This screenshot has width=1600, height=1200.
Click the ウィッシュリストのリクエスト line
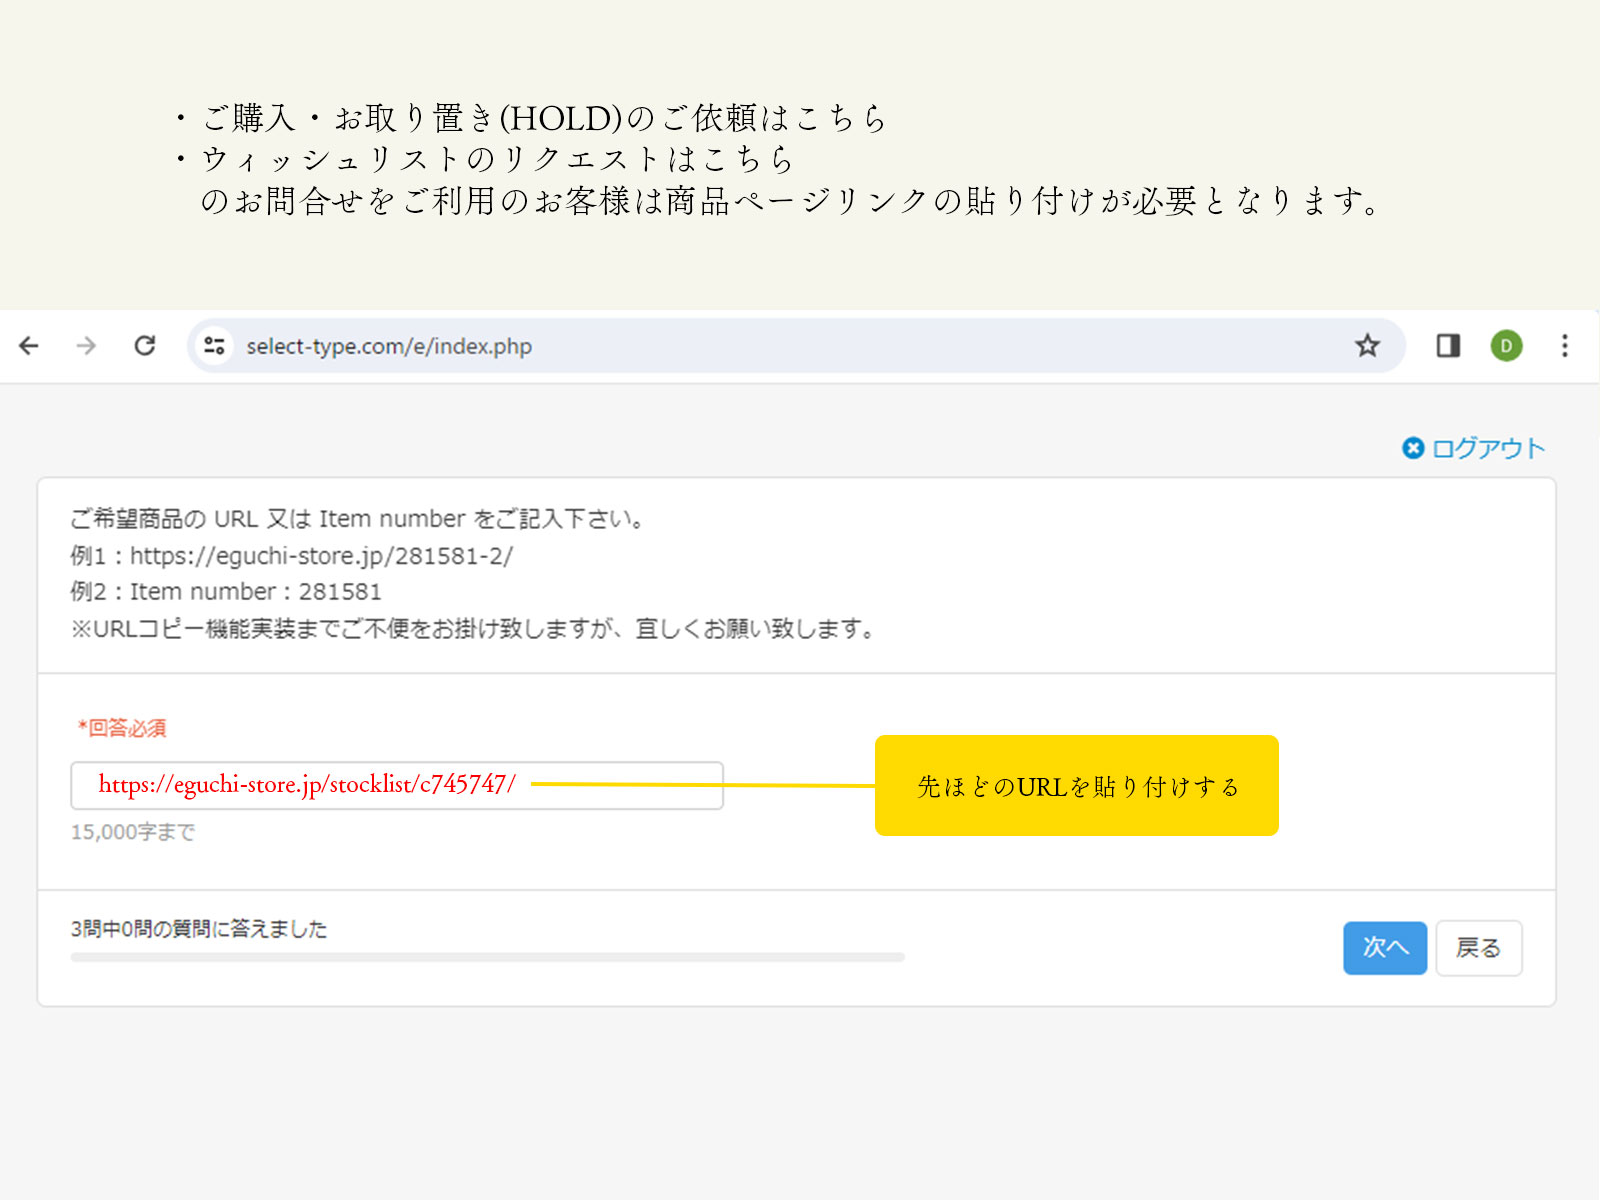pyautogui.click(x=497, y=159)
